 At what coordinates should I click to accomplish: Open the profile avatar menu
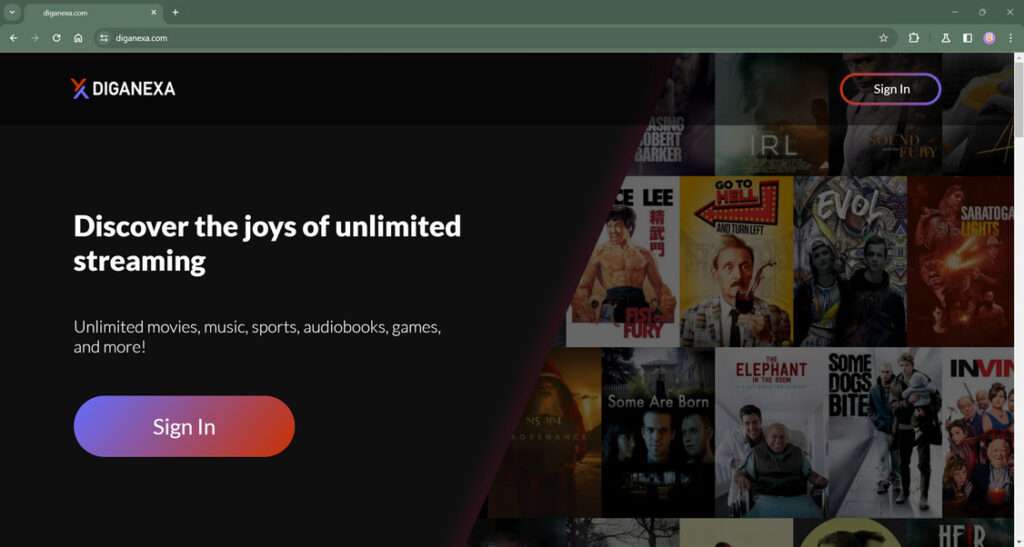pos(989,38)
